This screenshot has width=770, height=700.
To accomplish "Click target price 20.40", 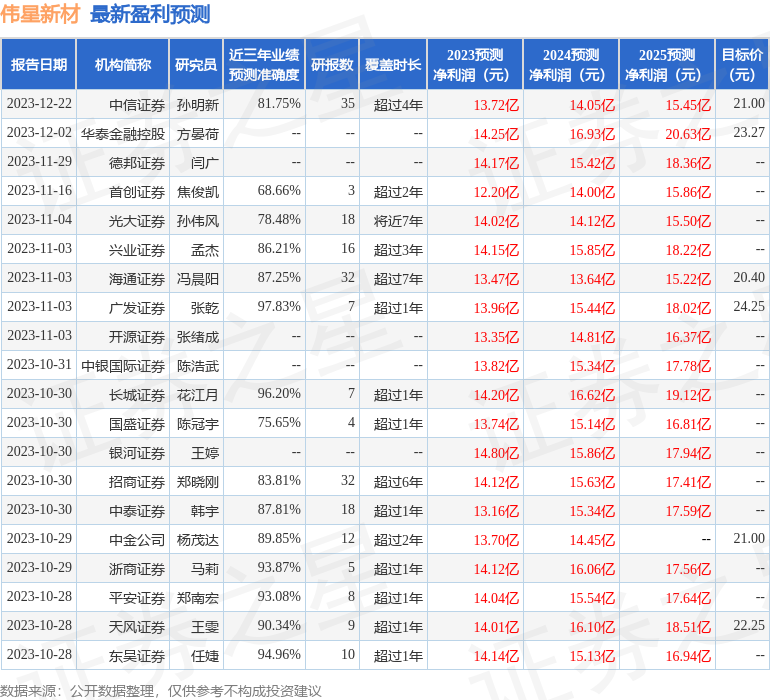I will [x=749, y=278].
